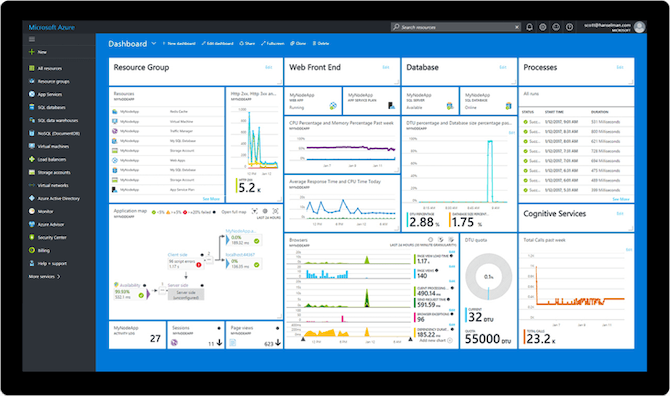This screenshot has width=670, height=396.
Task: Open the notifications bell
Action: (529, 27)
